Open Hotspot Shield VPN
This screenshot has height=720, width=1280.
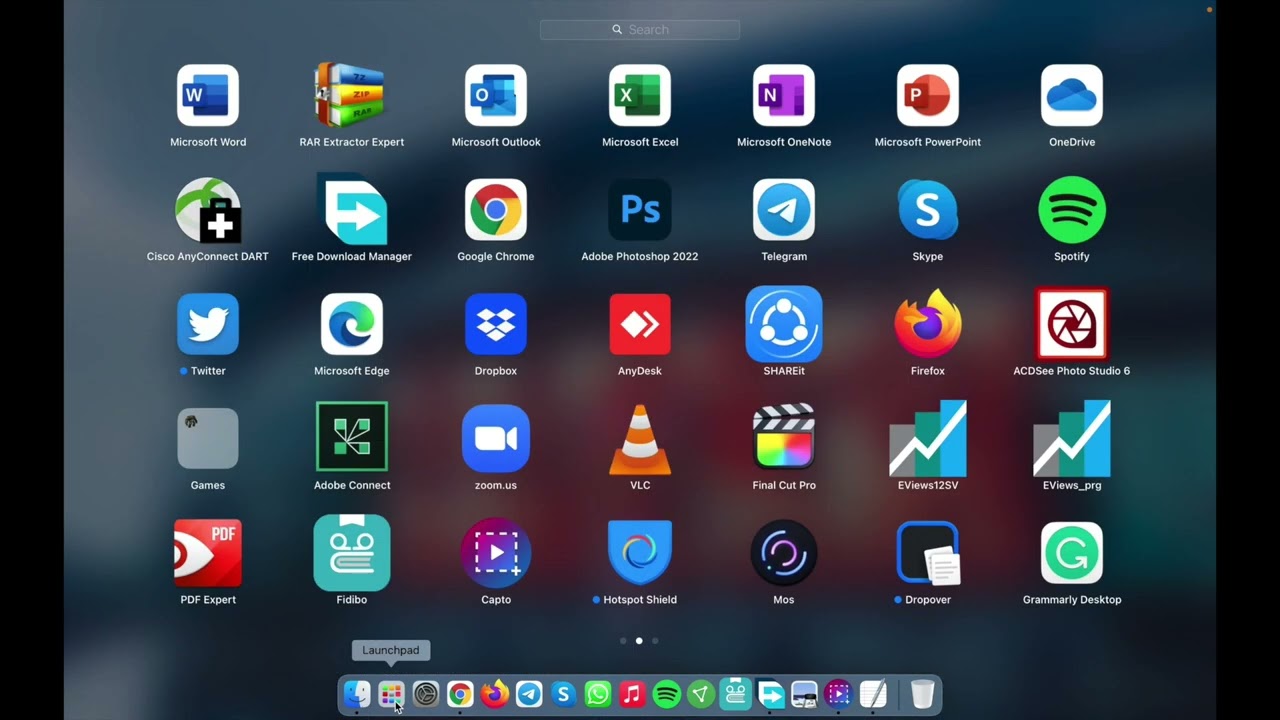(x=640, y=552)
